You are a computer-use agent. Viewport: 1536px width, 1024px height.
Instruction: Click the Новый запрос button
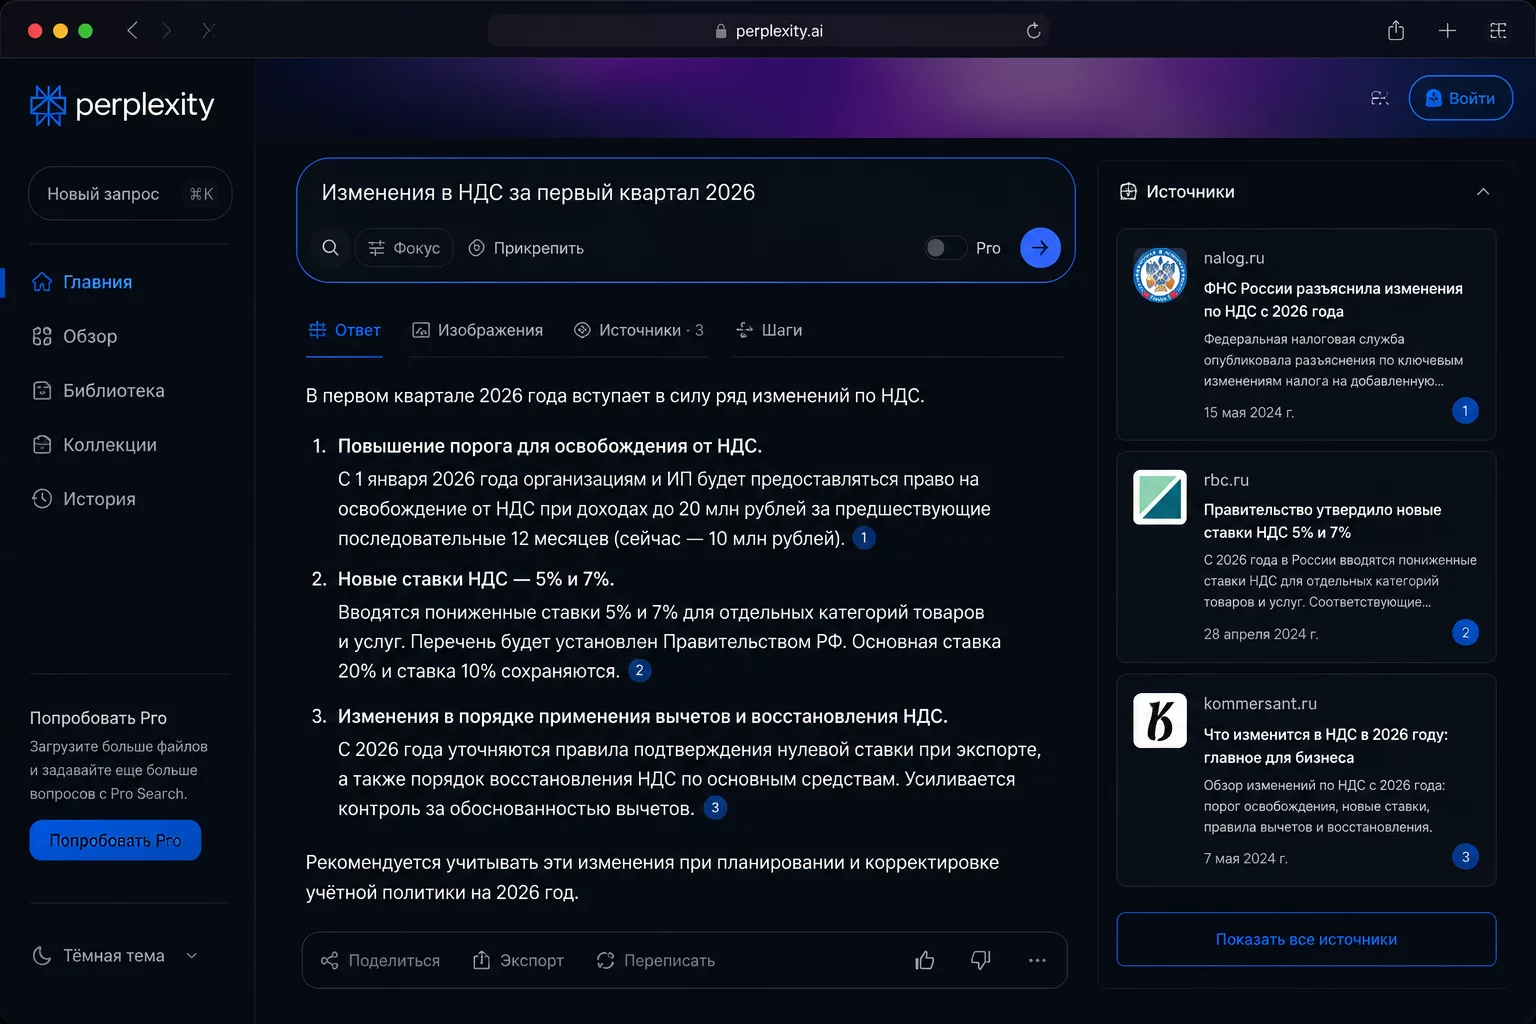tap(130, 193)
